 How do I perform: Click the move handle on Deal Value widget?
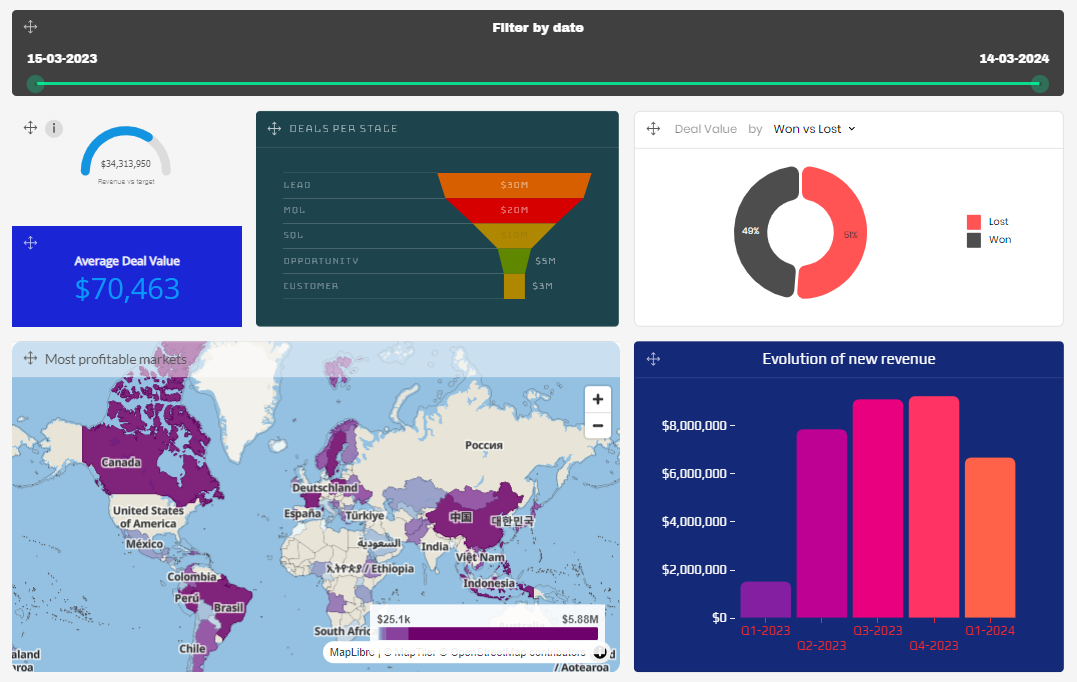pyautogui.click(x=653, y=129)
